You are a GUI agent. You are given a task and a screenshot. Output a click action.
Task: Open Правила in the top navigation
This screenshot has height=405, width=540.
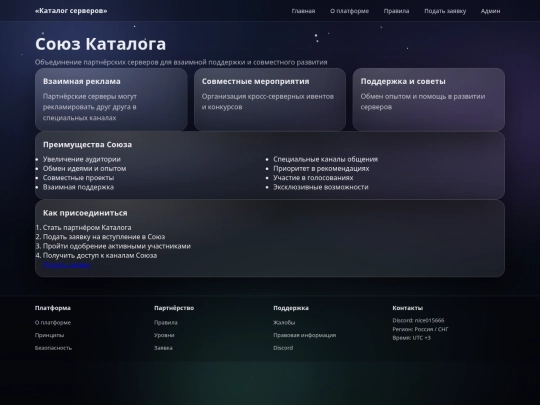point(396,11)
